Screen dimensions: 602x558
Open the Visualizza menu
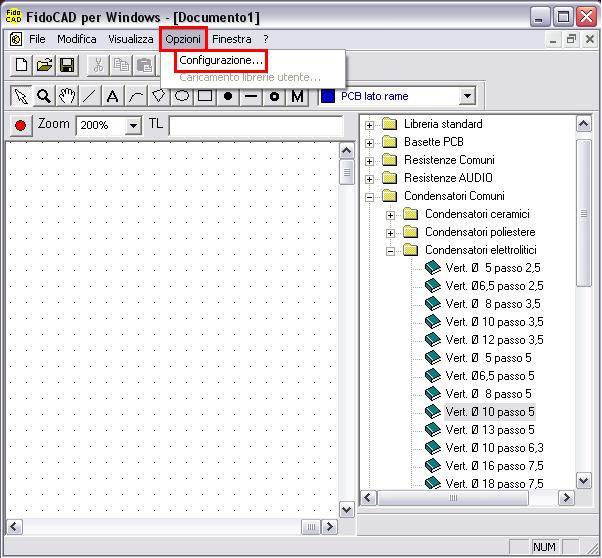pos(131,39)
